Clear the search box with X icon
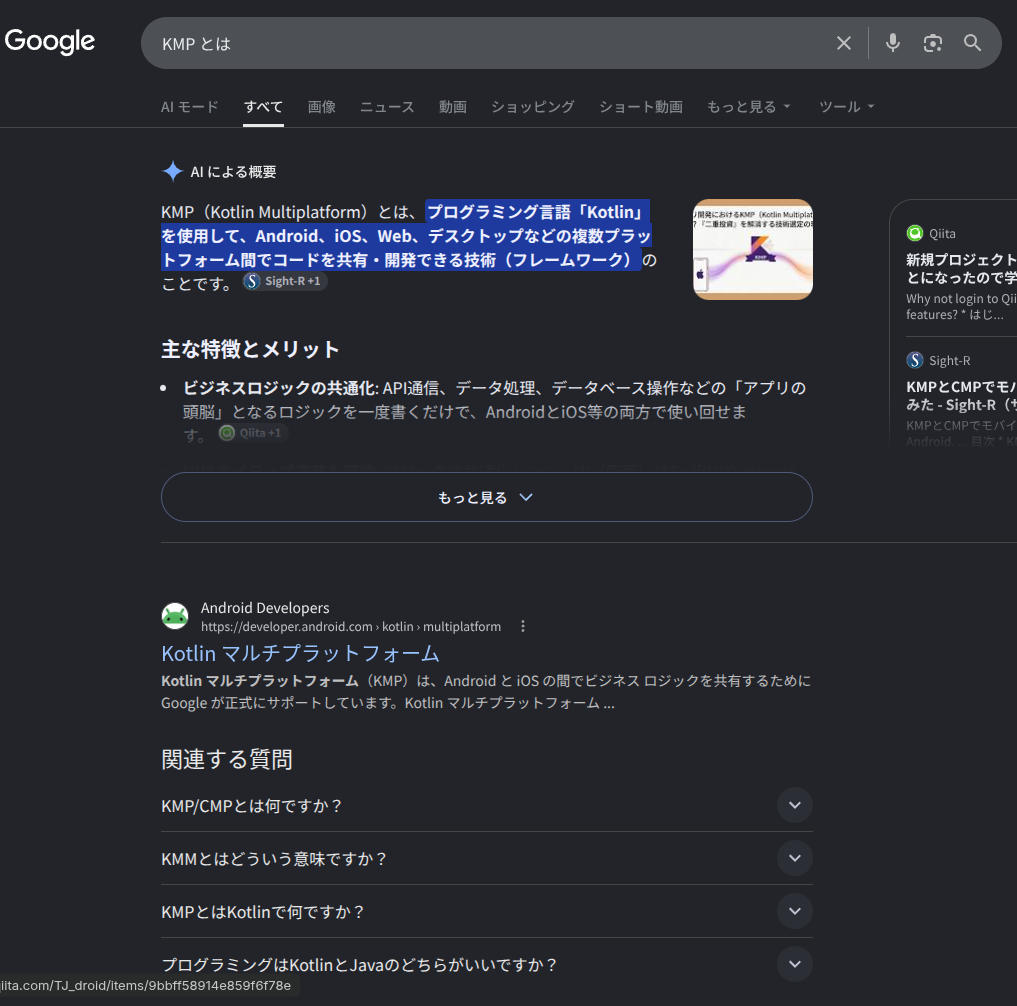The height and width of the screenshot is (1006, 1017). [843, 43]
